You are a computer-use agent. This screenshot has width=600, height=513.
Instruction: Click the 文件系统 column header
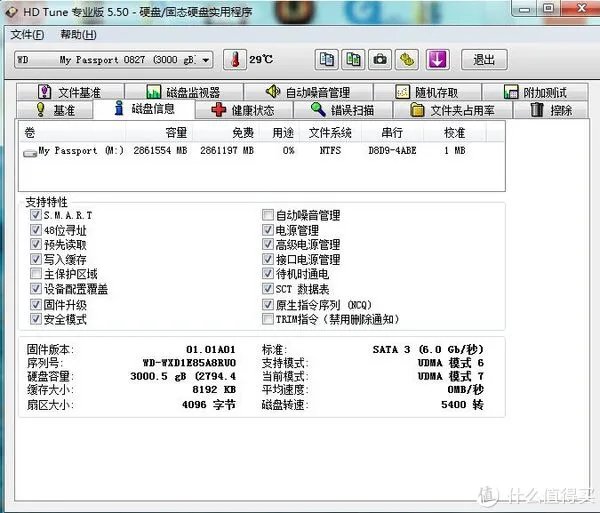tap(330, 132)
